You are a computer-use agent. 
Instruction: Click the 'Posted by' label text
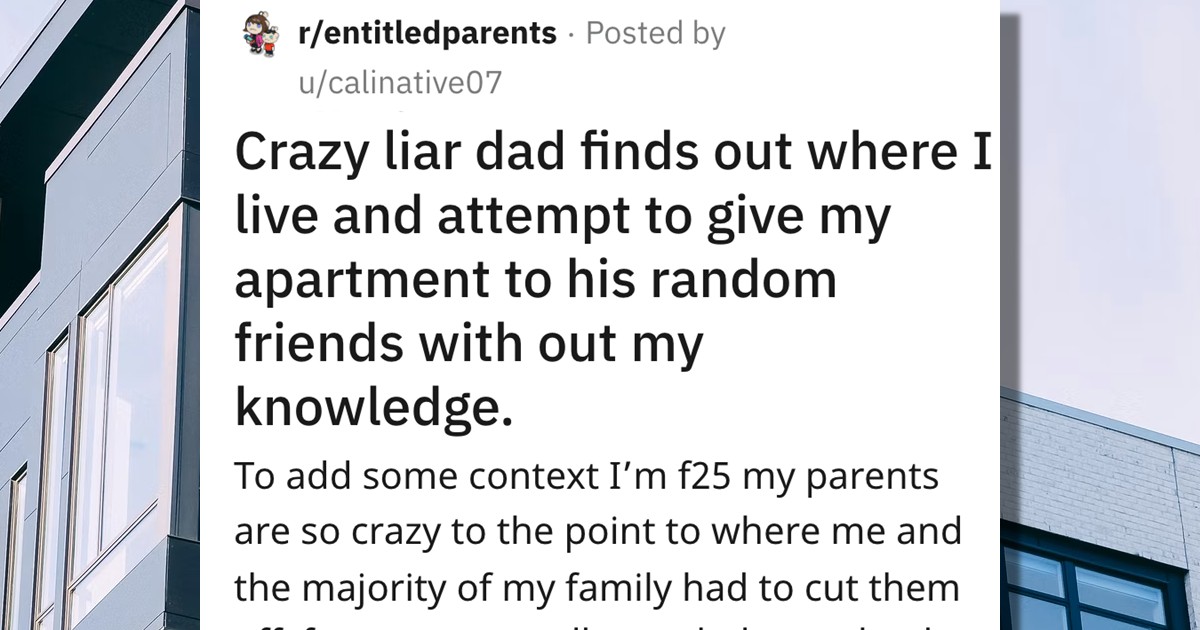click(655, 32)
